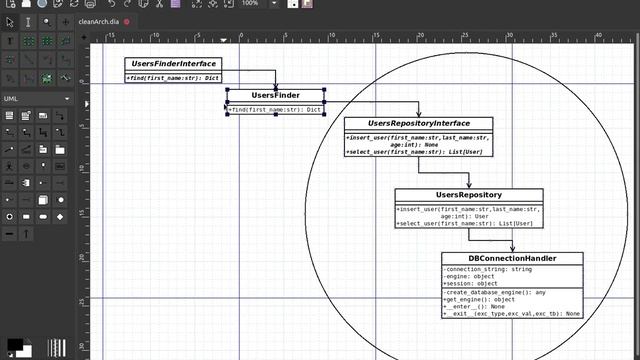Pick the UML Realizes connector

[9, 133]
